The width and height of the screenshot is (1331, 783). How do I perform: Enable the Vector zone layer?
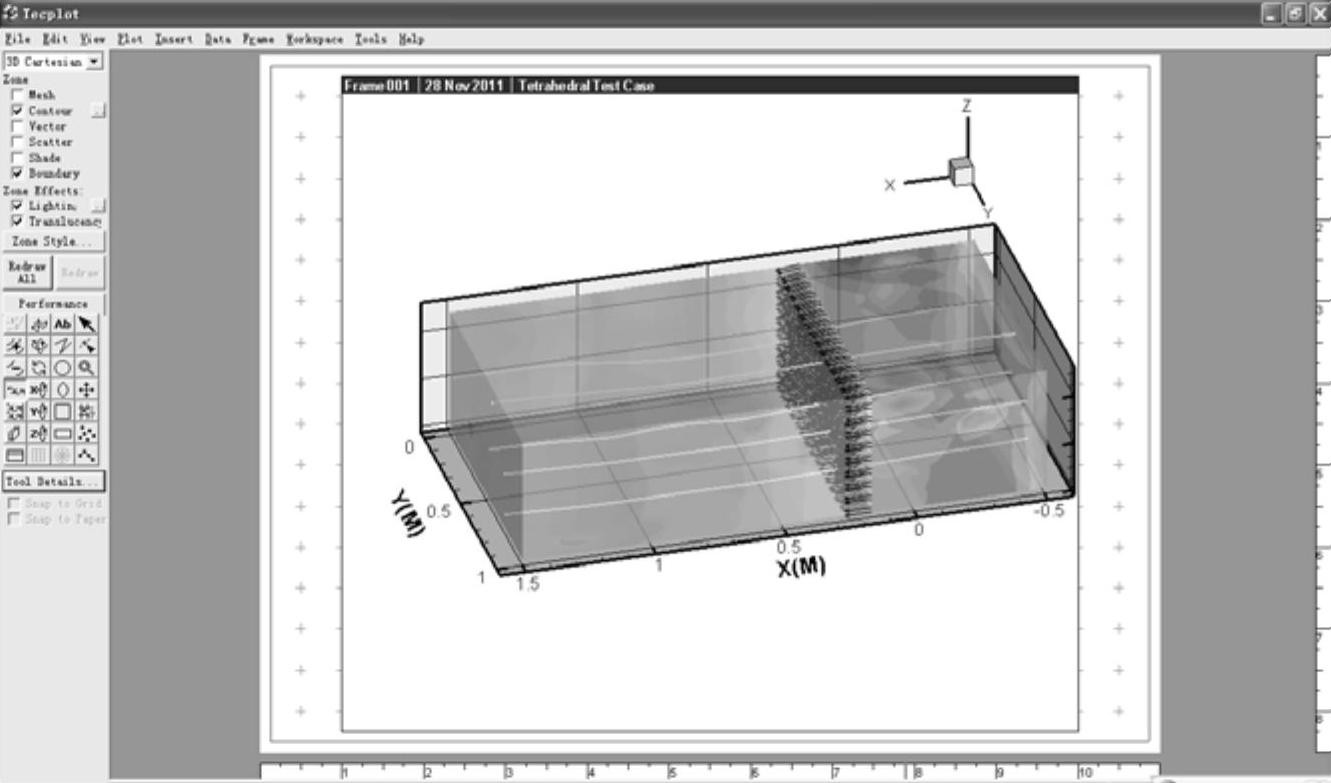17,126
